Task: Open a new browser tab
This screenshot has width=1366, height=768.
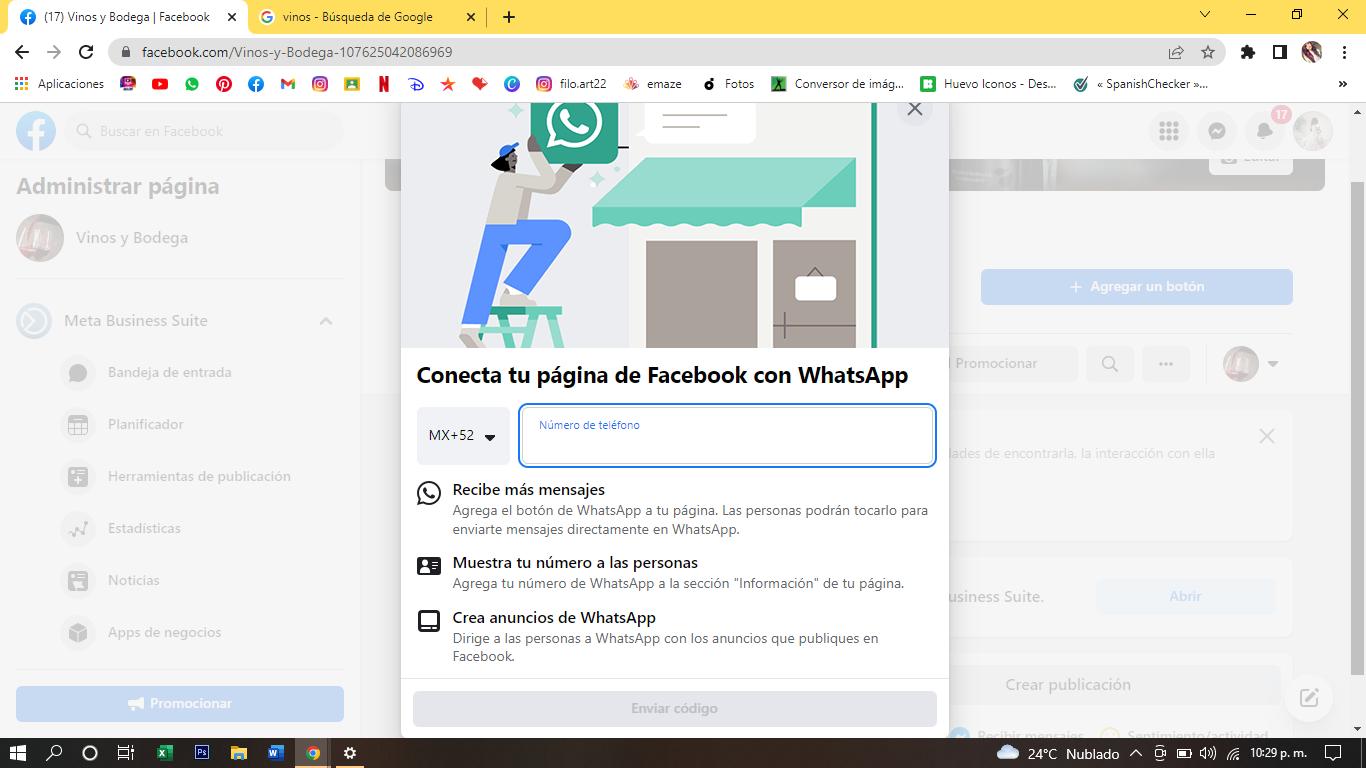Action: tap(509, 17)
